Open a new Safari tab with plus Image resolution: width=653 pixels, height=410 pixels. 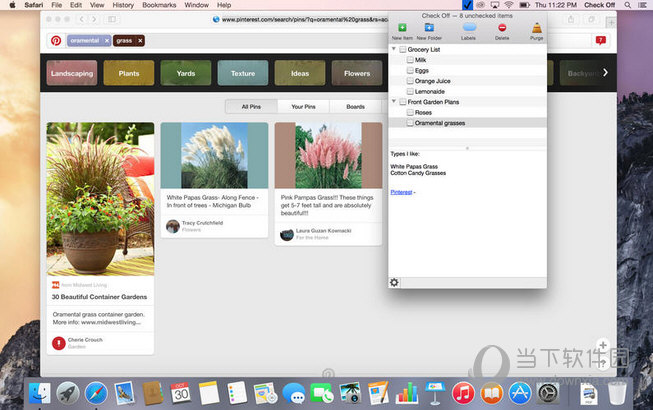pos(611,22)
